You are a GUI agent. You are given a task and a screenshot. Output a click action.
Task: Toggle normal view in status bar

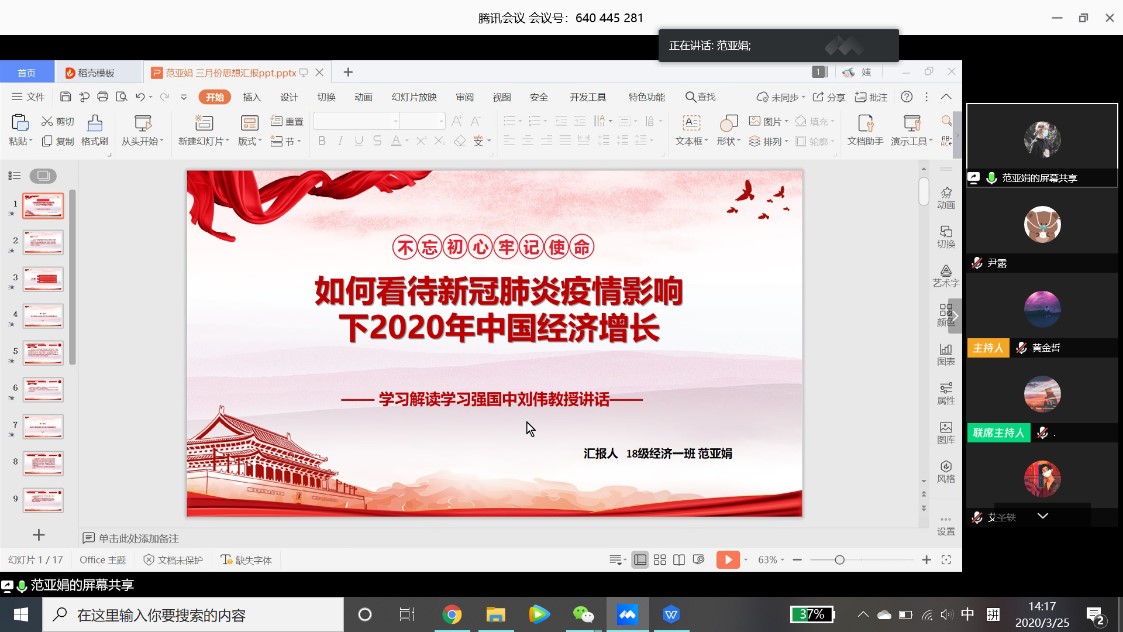tap(640, 560)
